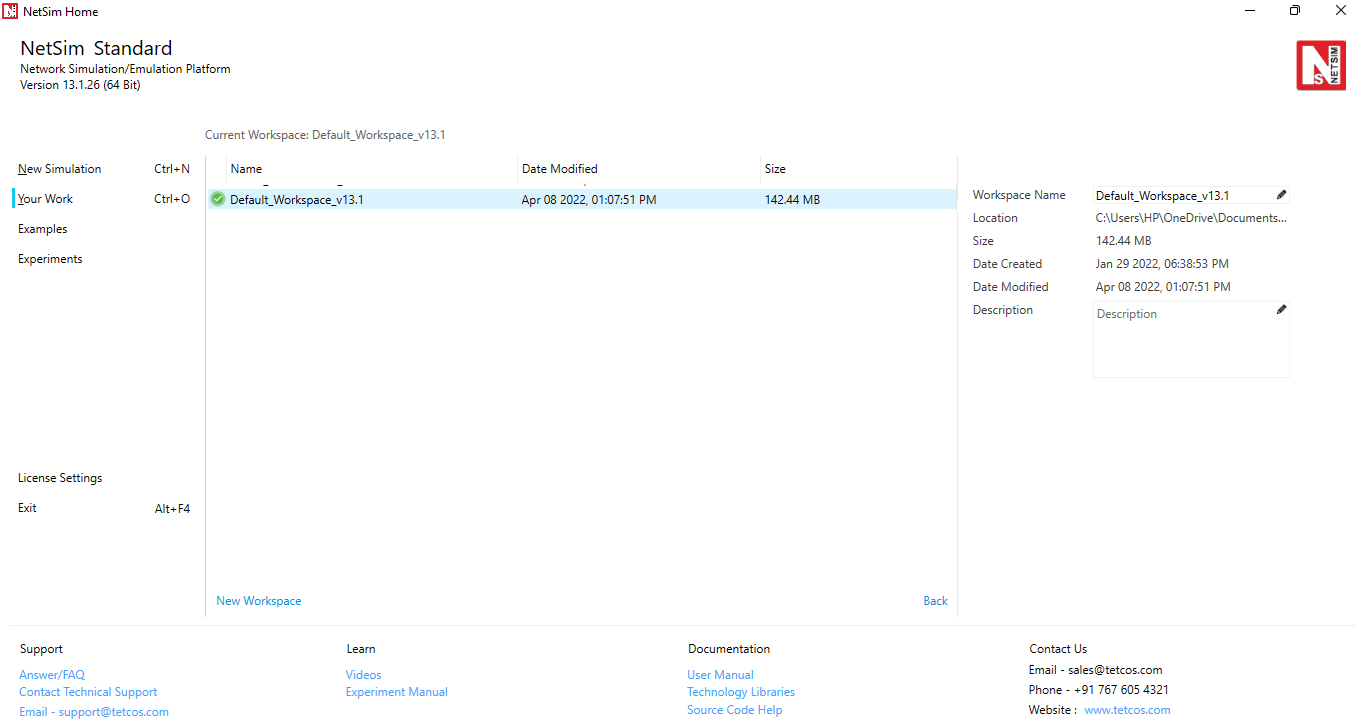Click the workspace Location path value
Image resolution: width=1366 pixels, height=720 pixels.
1192,218
